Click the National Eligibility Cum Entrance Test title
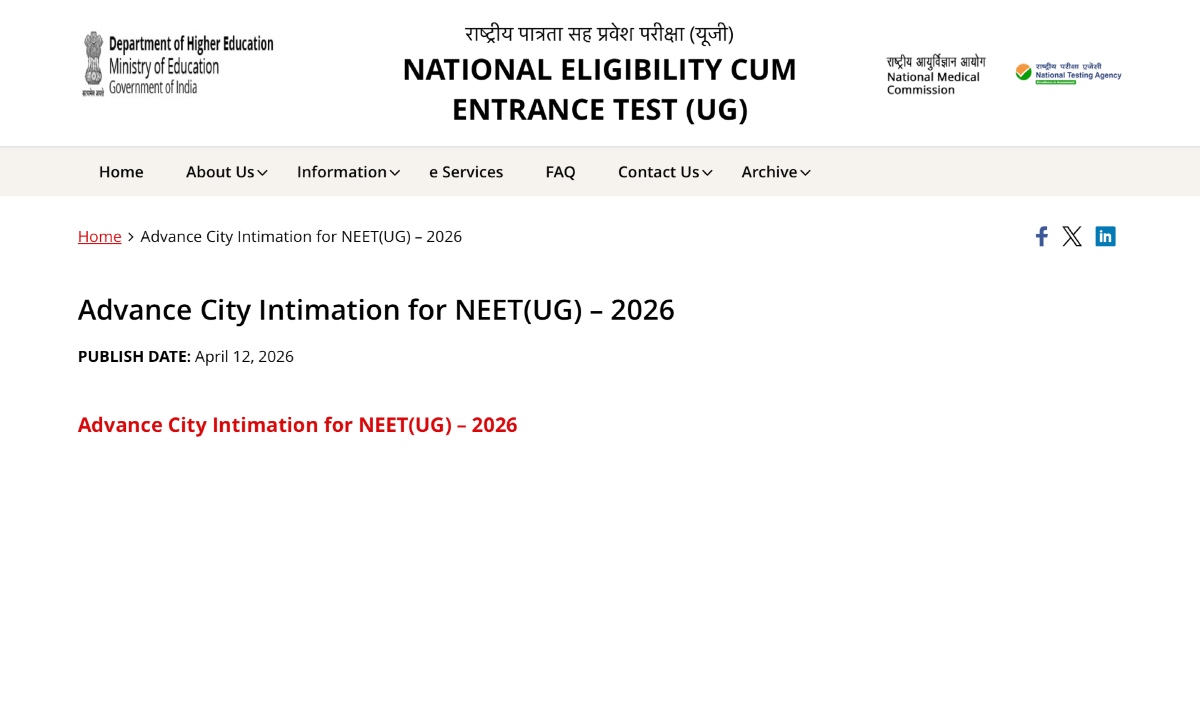The width and height of the screenshot is (1200, 720). (x=599, y=89)
